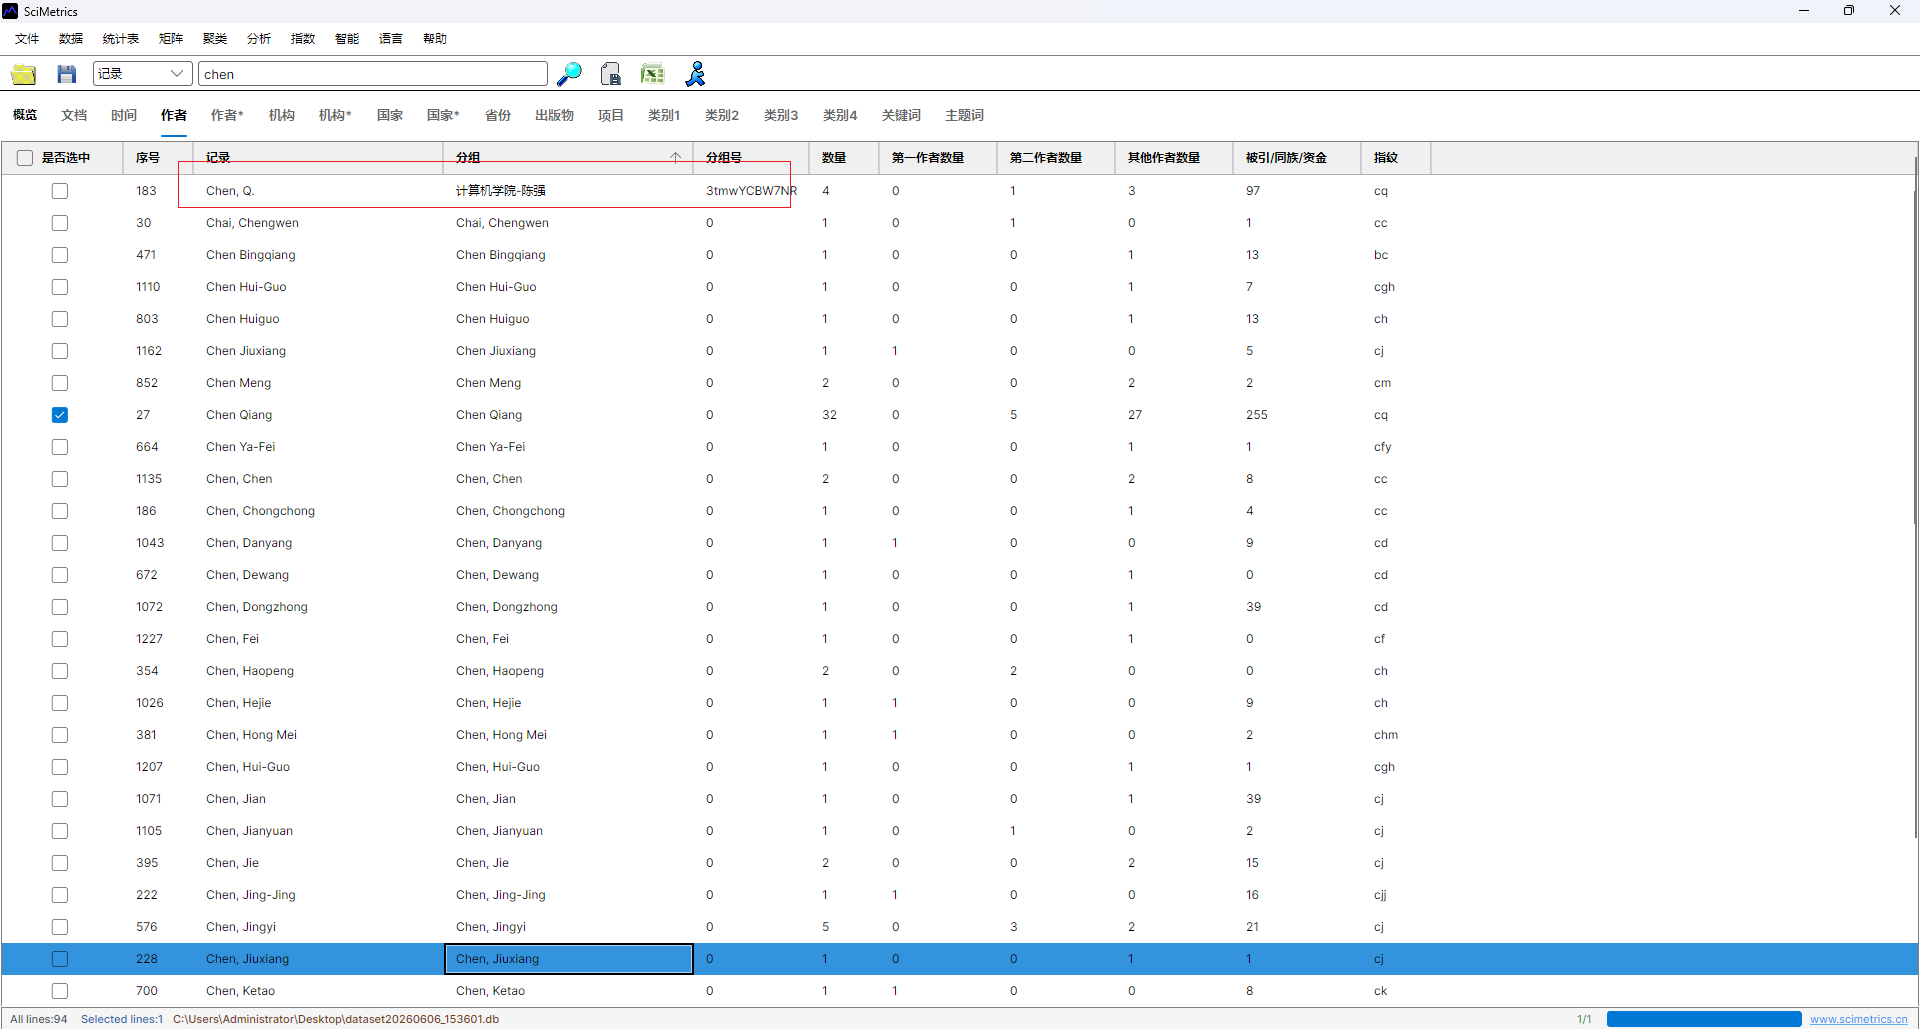Viewport: 1920px width, 1029px height.
Task: Click the save document file icon
Action: tap(610, 74)
